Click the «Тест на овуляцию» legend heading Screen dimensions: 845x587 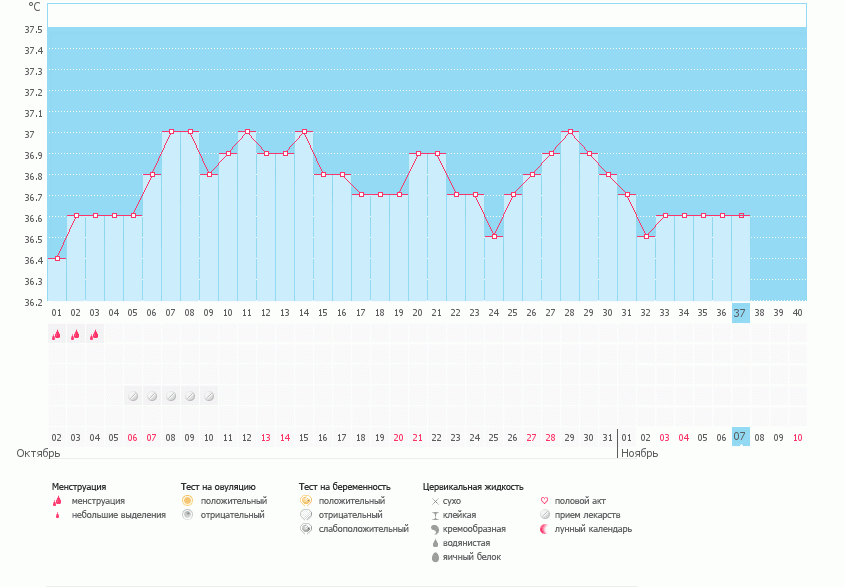[x=218, y=487]
